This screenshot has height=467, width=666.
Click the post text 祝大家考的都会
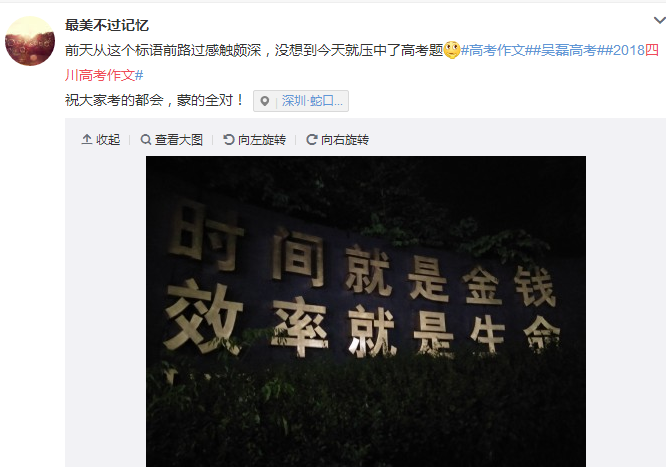click(x=114, y=101)
